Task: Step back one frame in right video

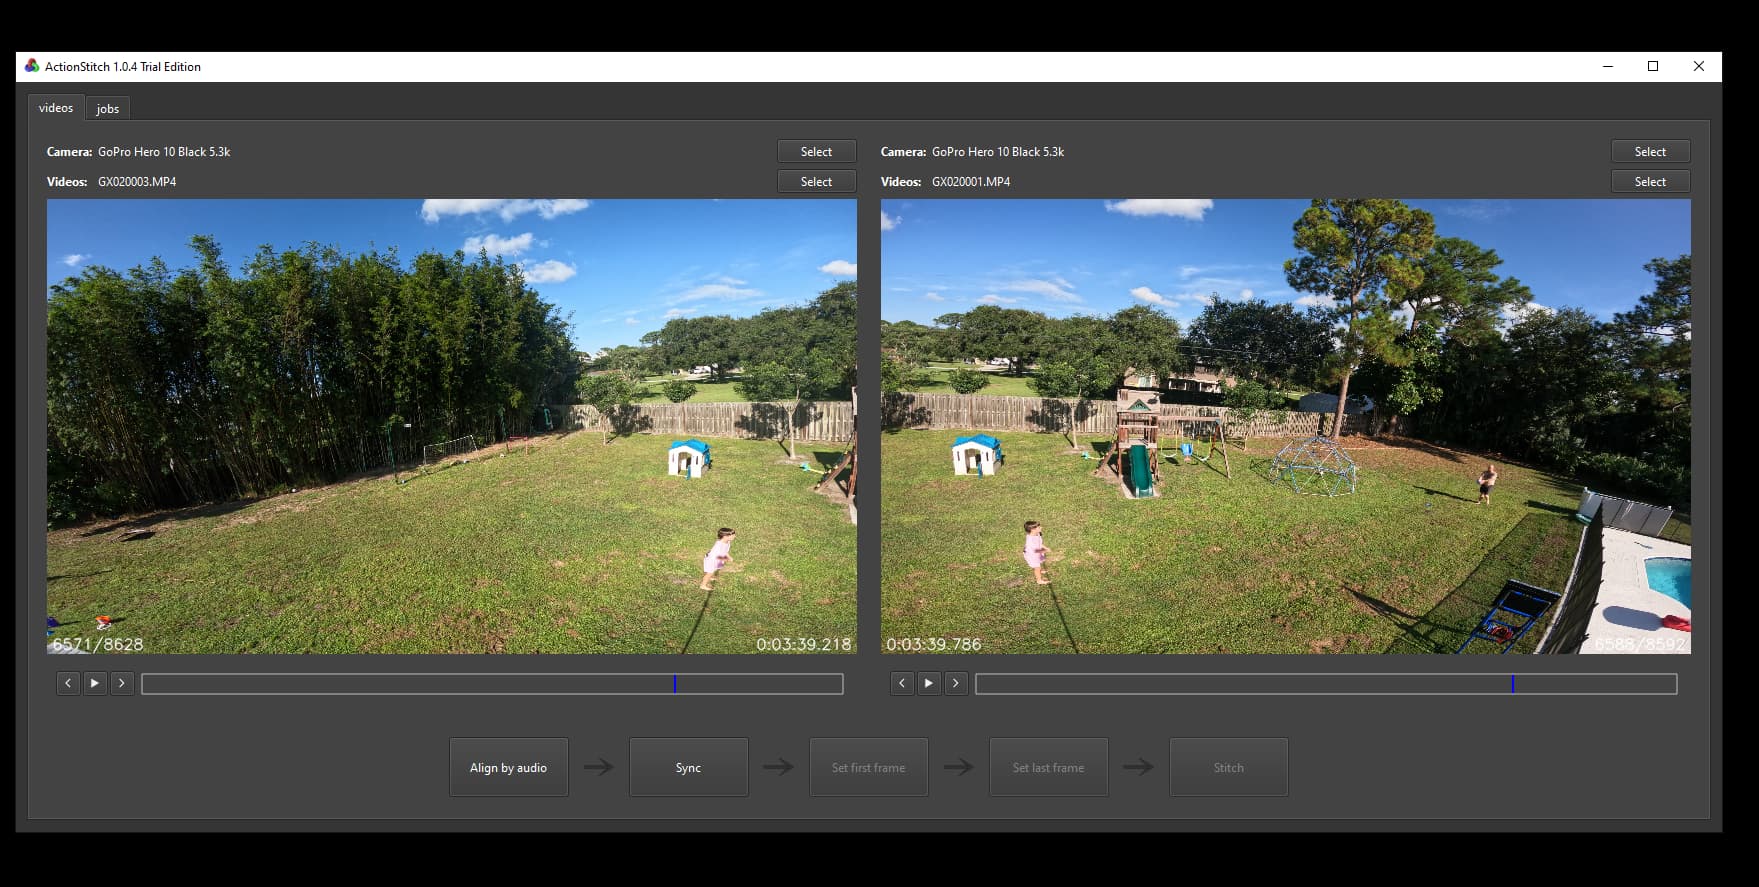Action: pyautogui.click(x=902, y=683)
